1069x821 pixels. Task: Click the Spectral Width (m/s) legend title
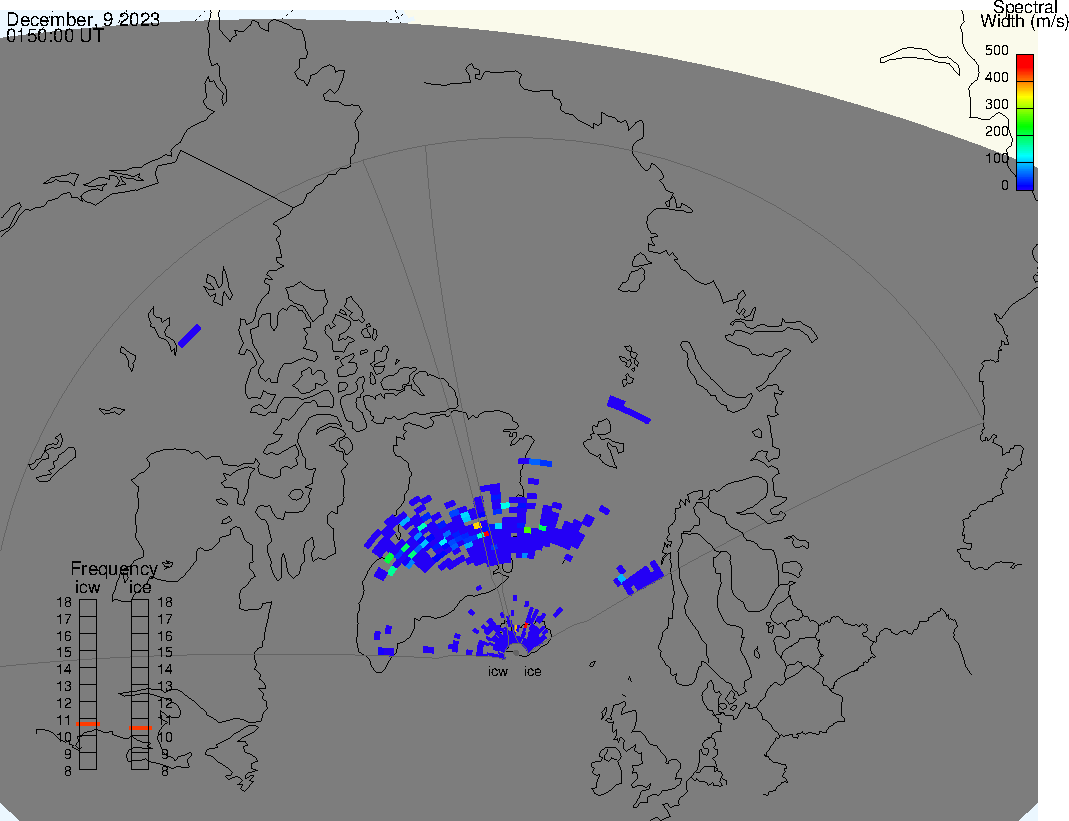(1024, 14)
